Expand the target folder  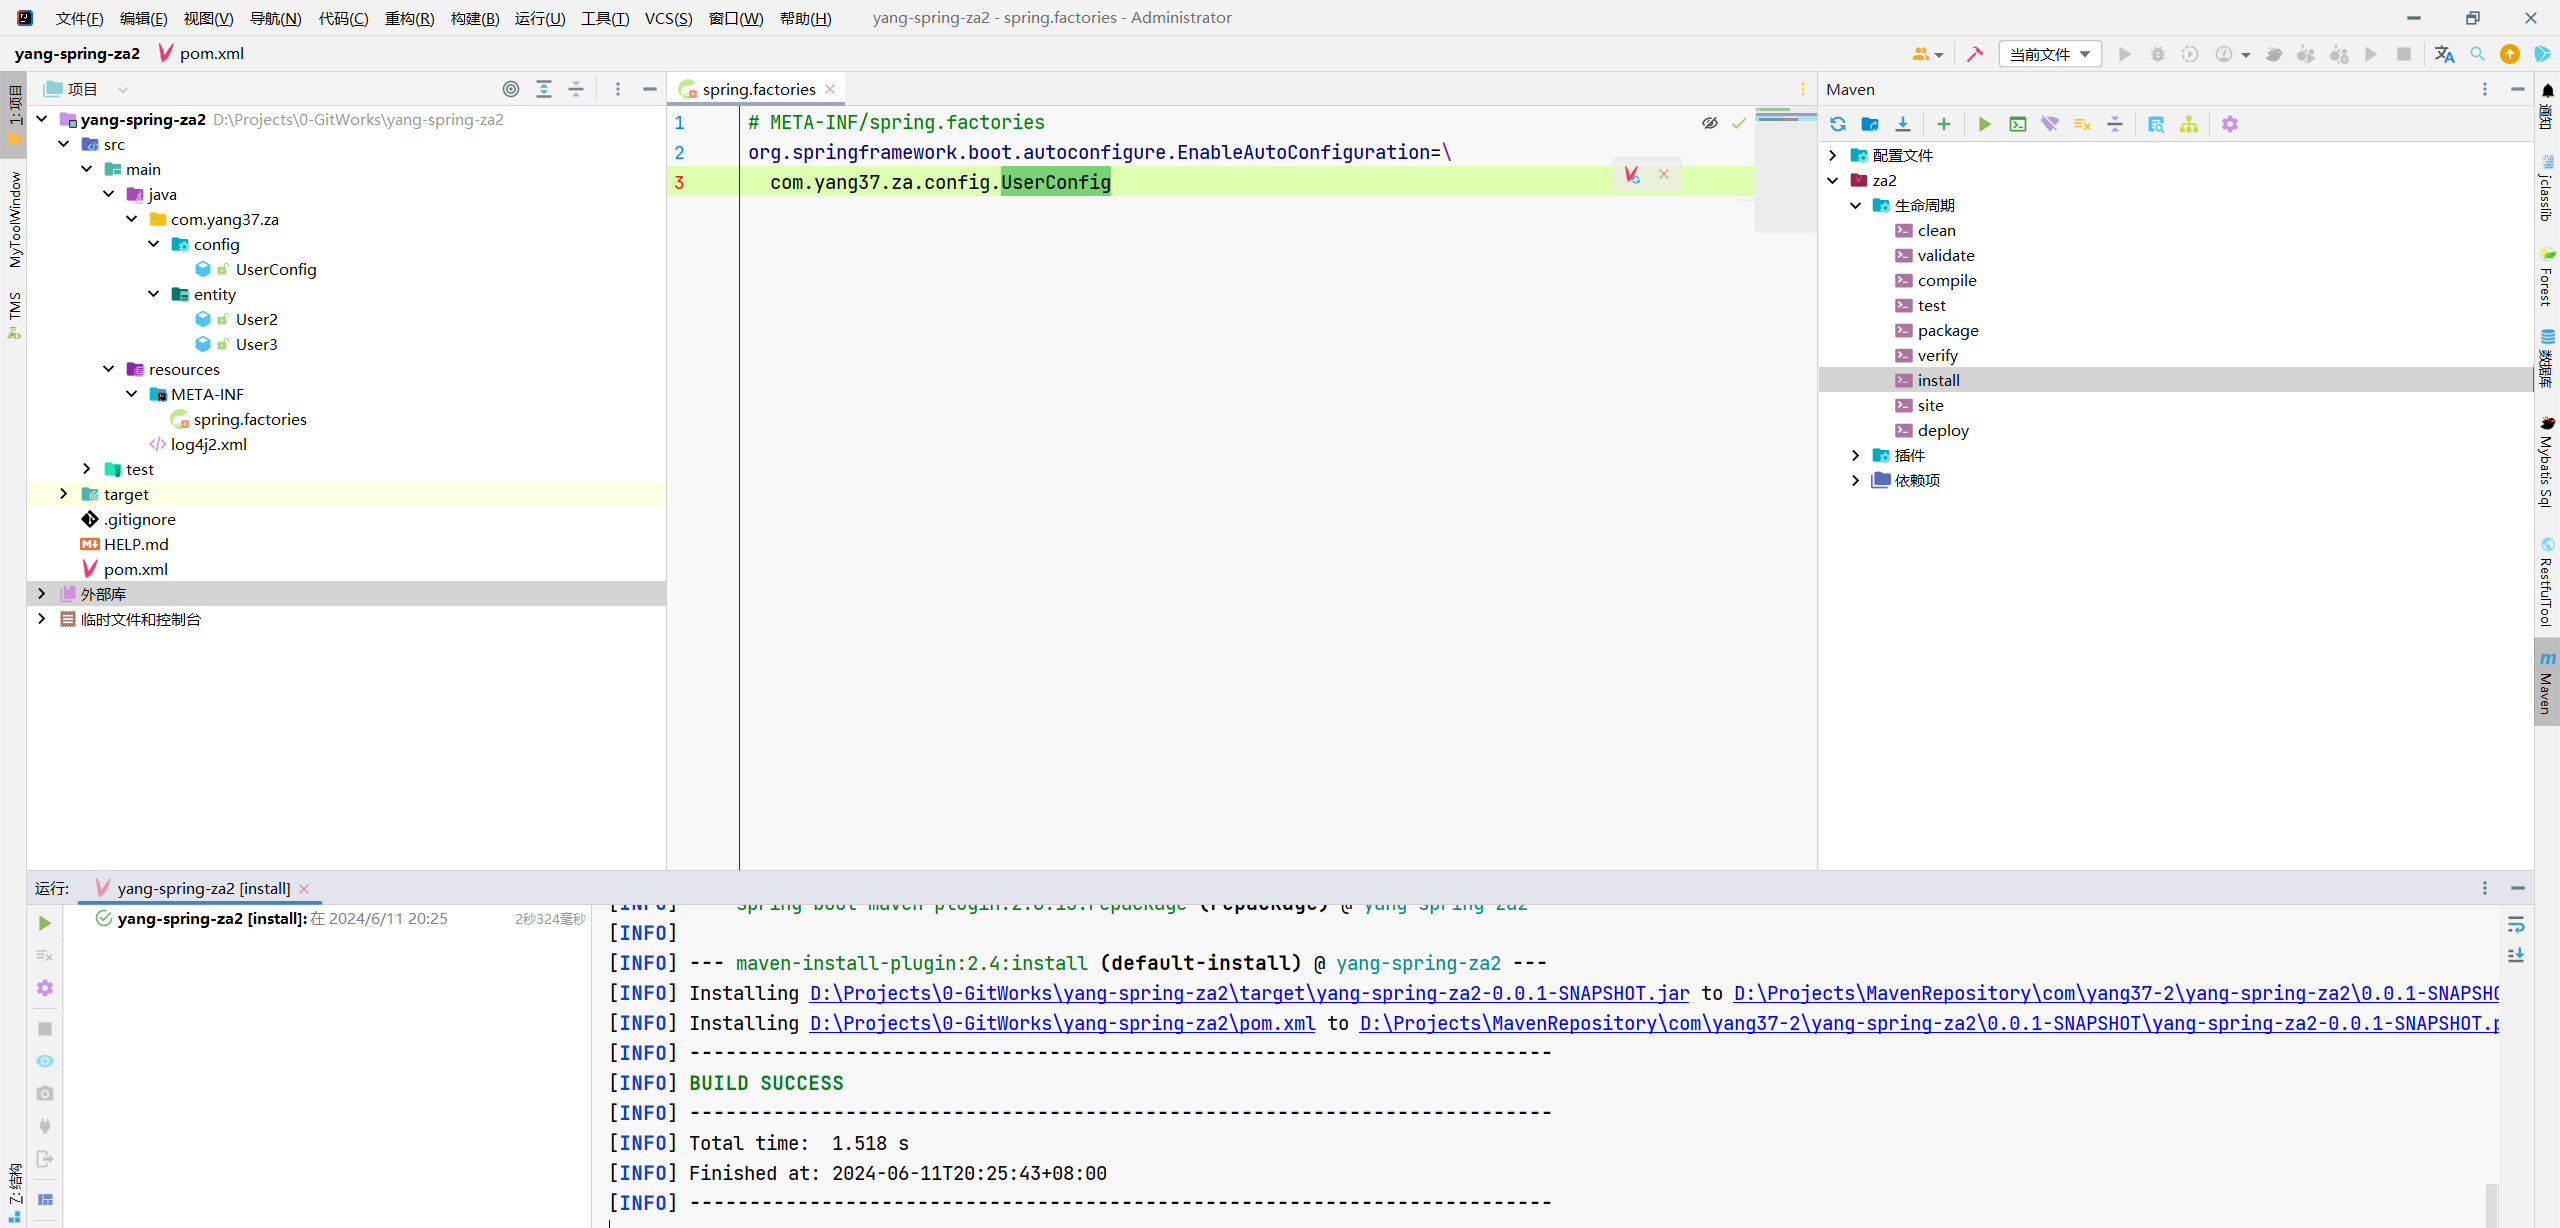point(64,494)
